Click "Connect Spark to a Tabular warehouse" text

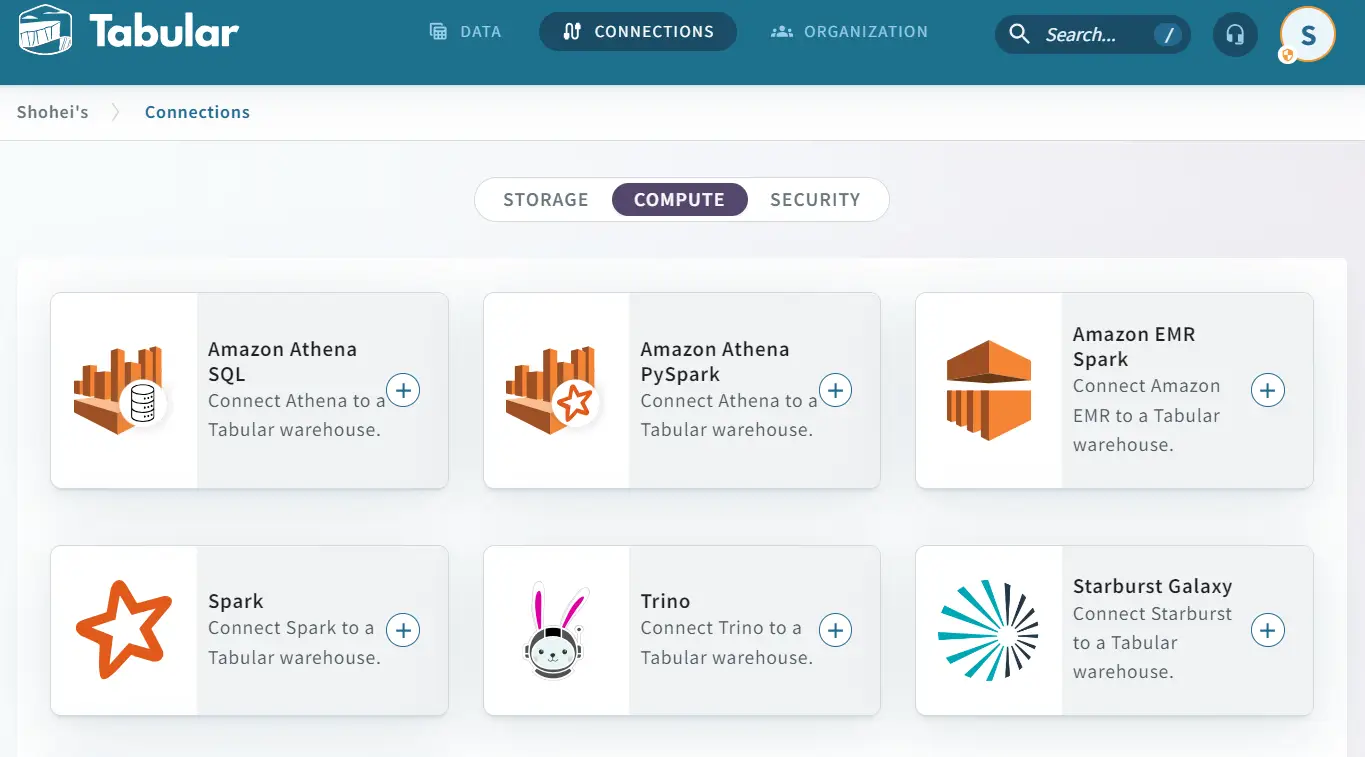click(x=294, y=642)
